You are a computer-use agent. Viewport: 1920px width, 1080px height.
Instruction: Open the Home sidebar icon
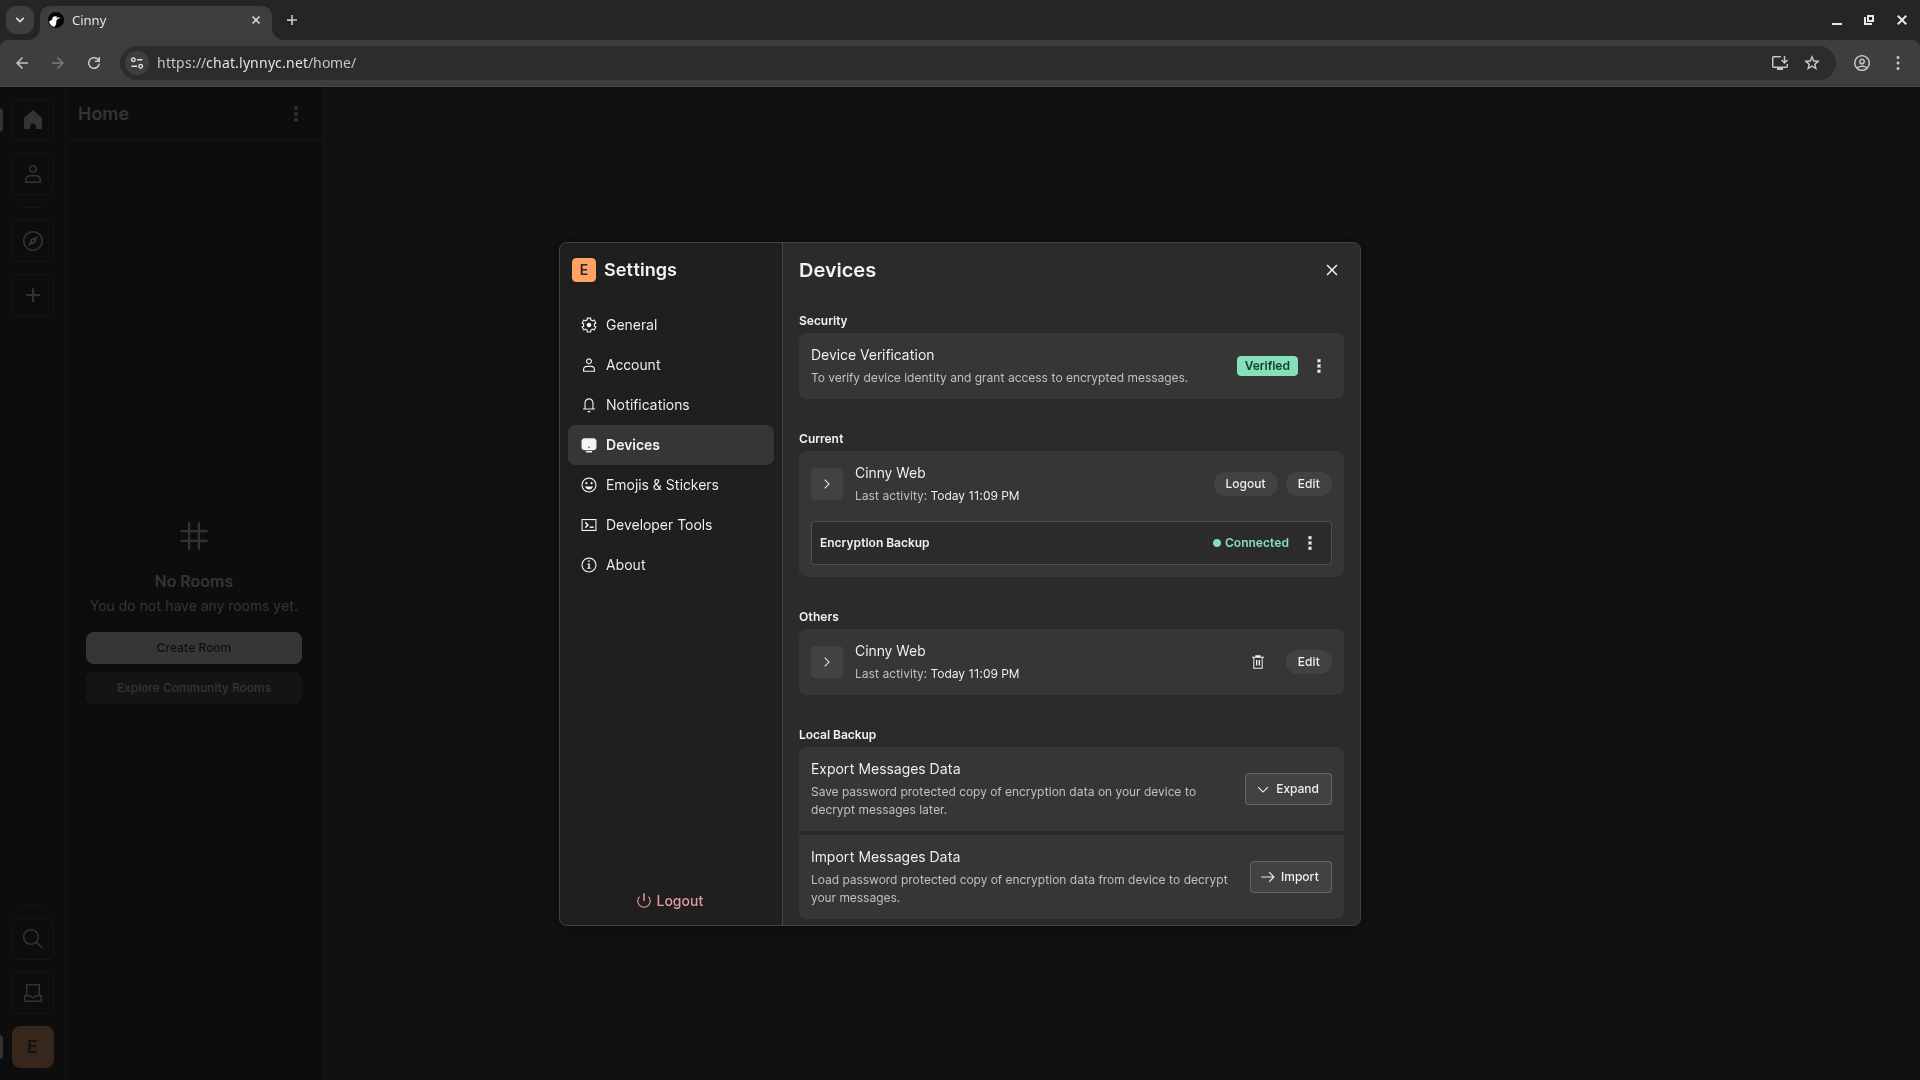33,120
